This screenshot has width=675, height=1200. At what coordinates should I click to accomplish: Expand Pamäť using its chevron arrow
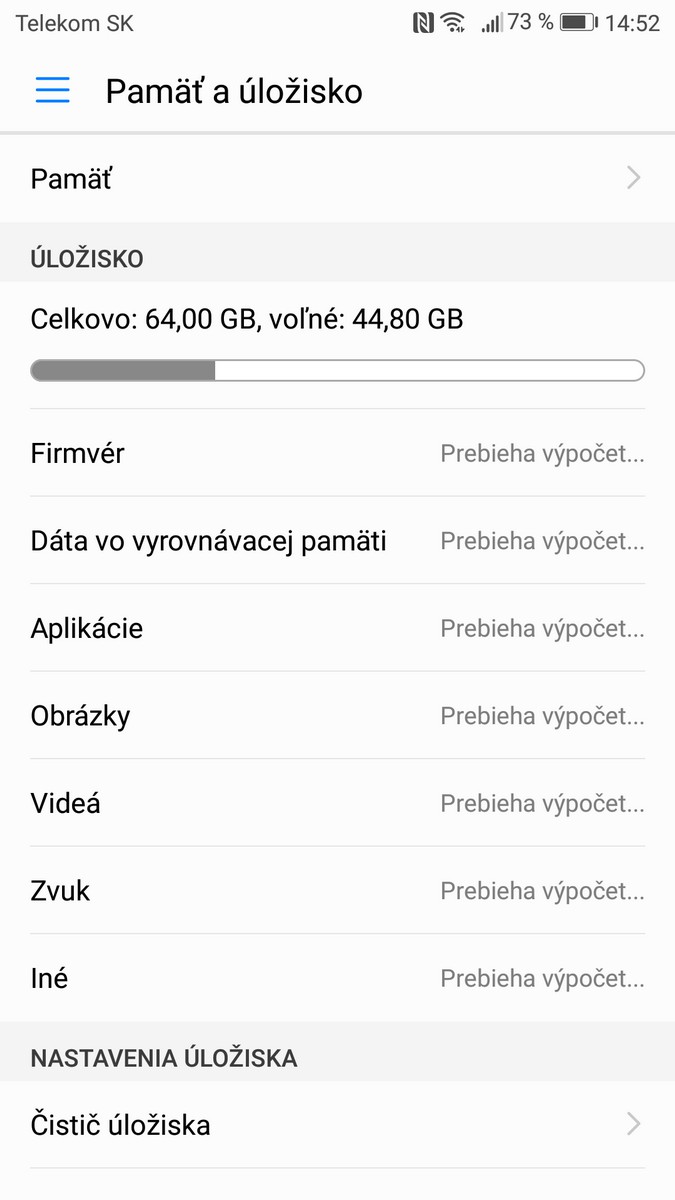point(633,179)
